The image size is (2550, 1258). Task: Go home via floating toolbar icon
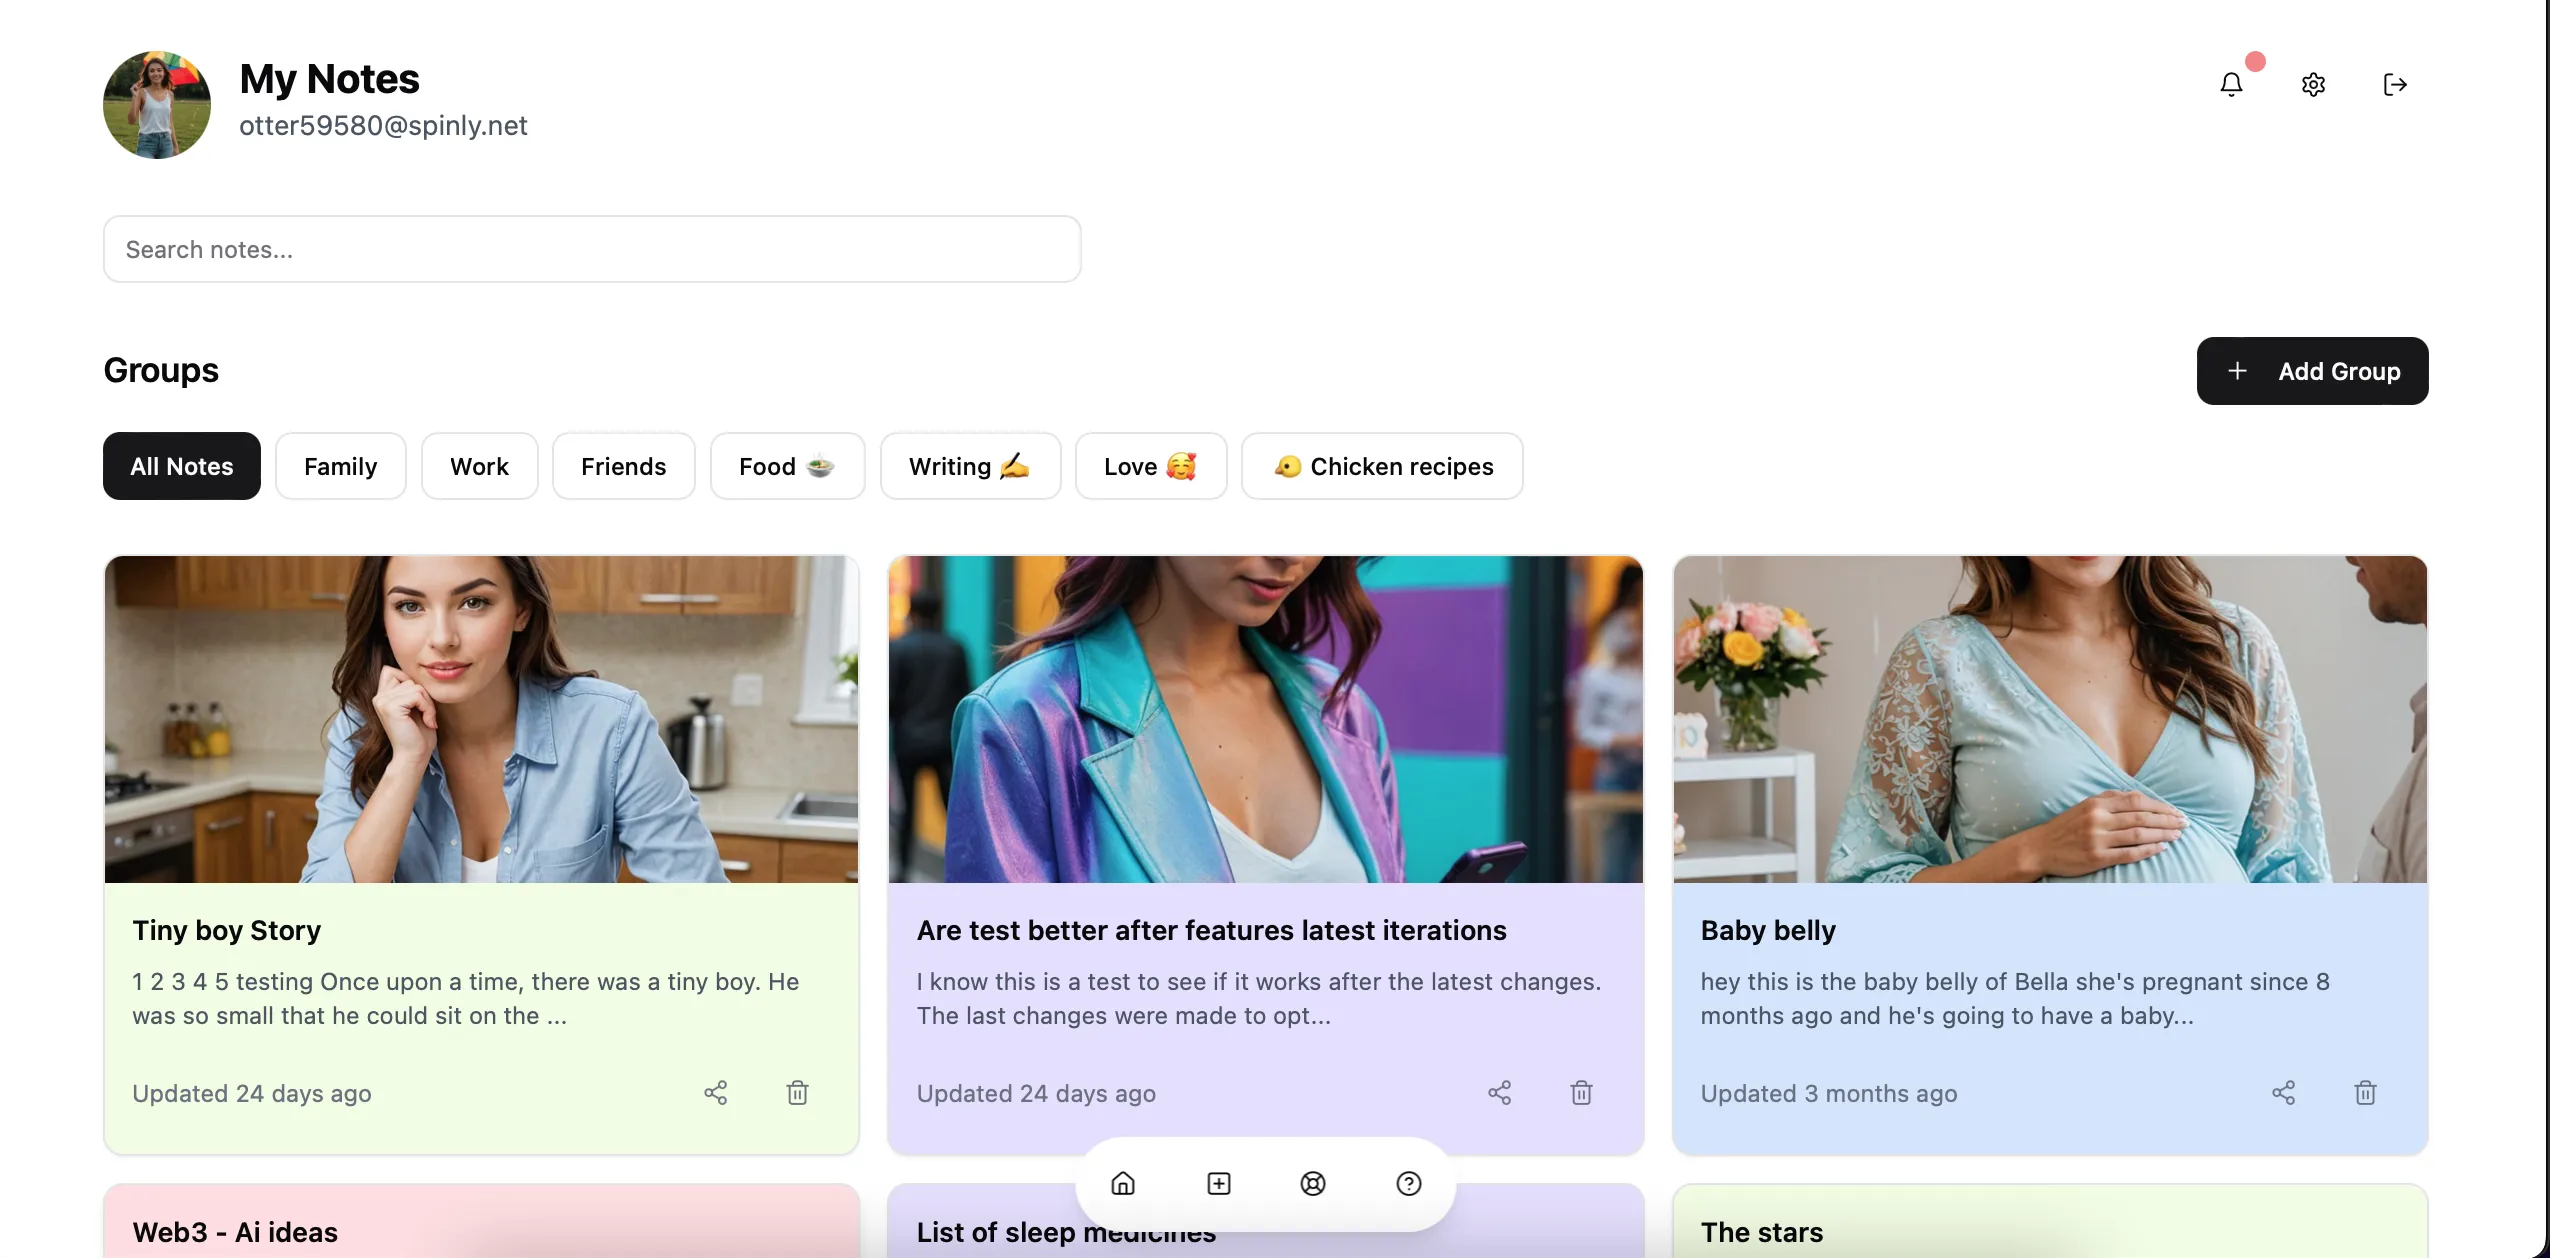pos(1123,1183)
